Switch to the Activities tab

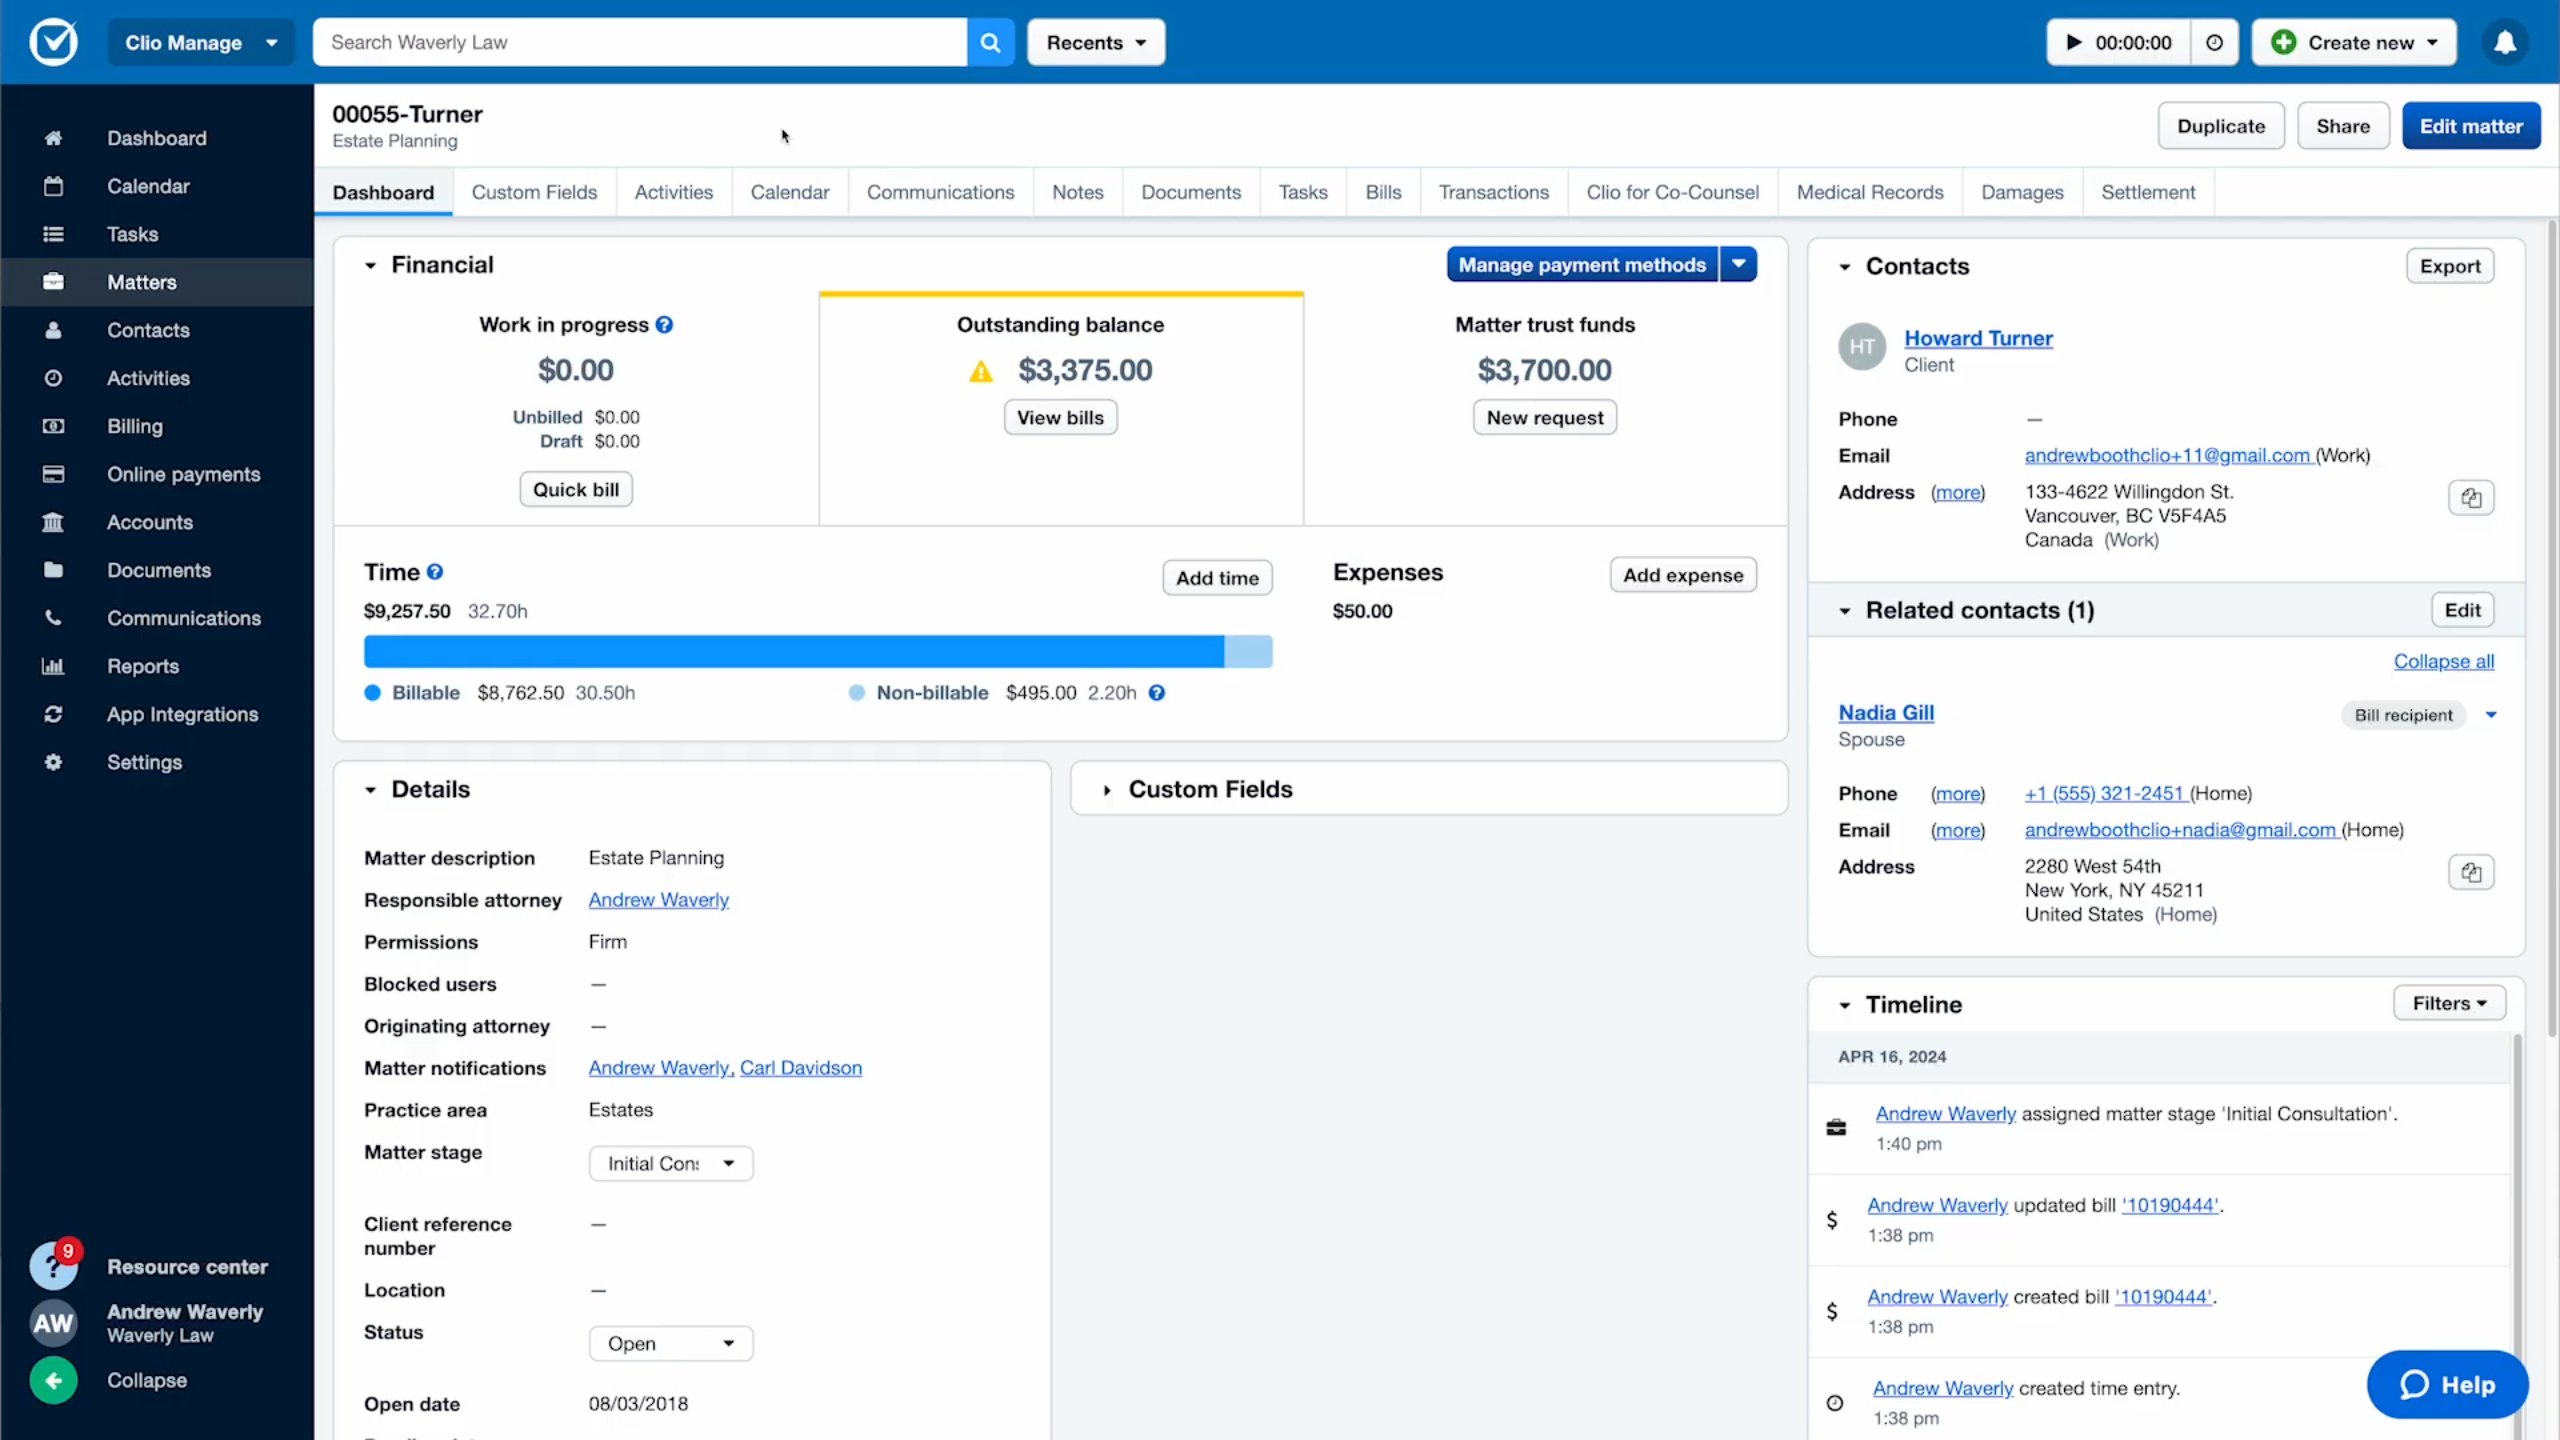[673, 192]
